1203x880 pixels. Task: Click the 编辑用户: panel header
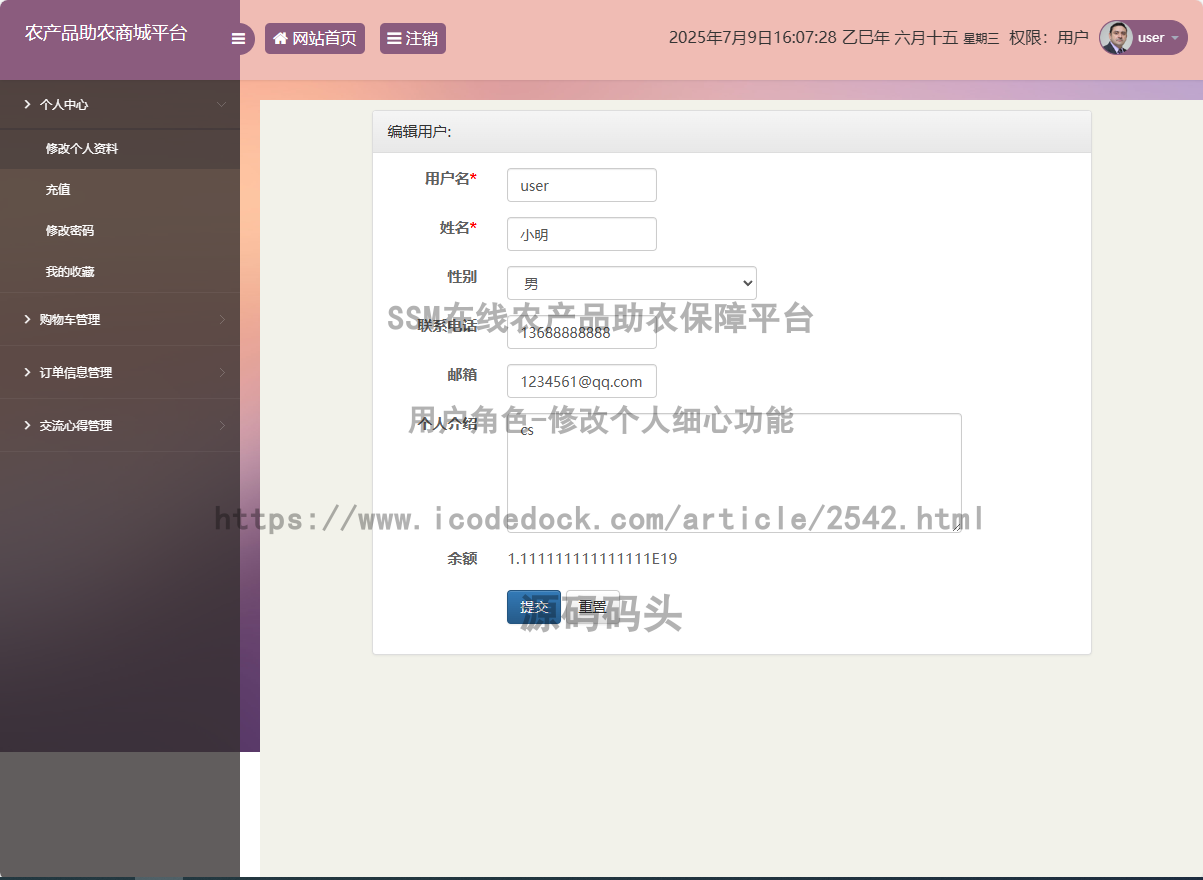pyautogui.click(x=732, y=132)
